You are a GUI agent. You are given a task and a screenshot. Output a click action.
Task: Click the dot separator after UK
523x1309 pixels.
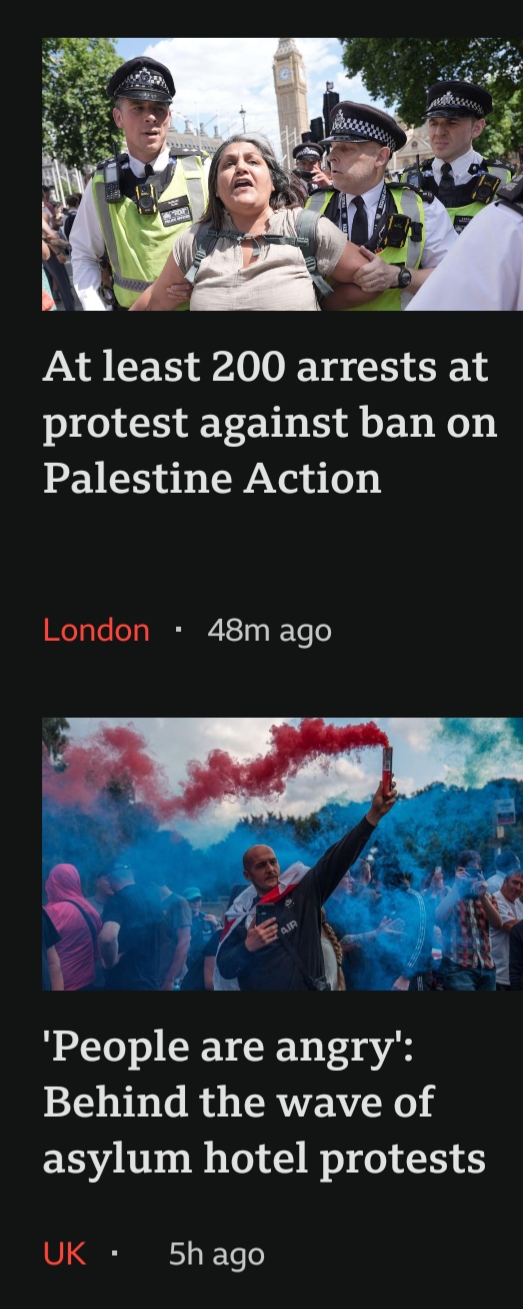pos(113,1253)
